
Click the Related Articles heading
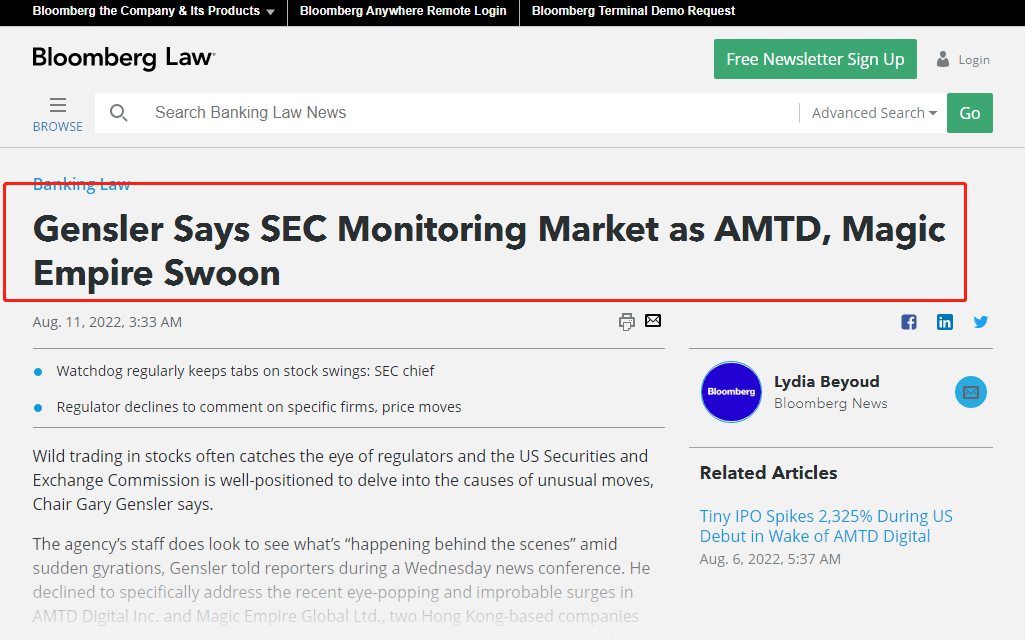point(768,473)
